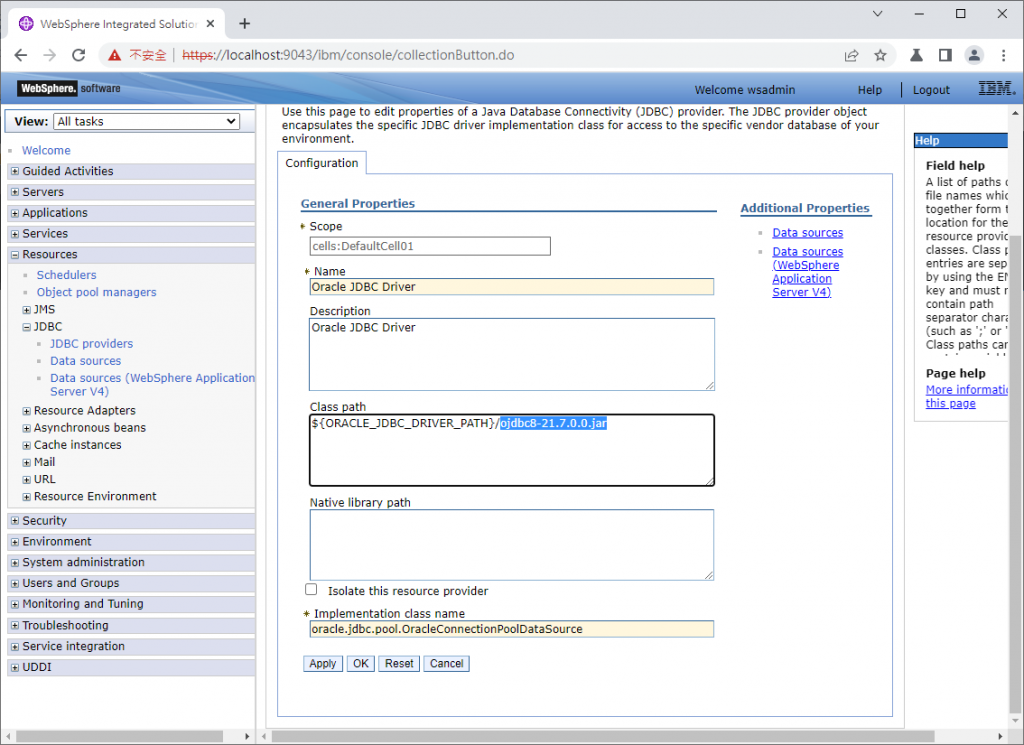Viewport: 1024px width, 745px height.
Task: Click Help in the top banner
Action: click(869, 90)
